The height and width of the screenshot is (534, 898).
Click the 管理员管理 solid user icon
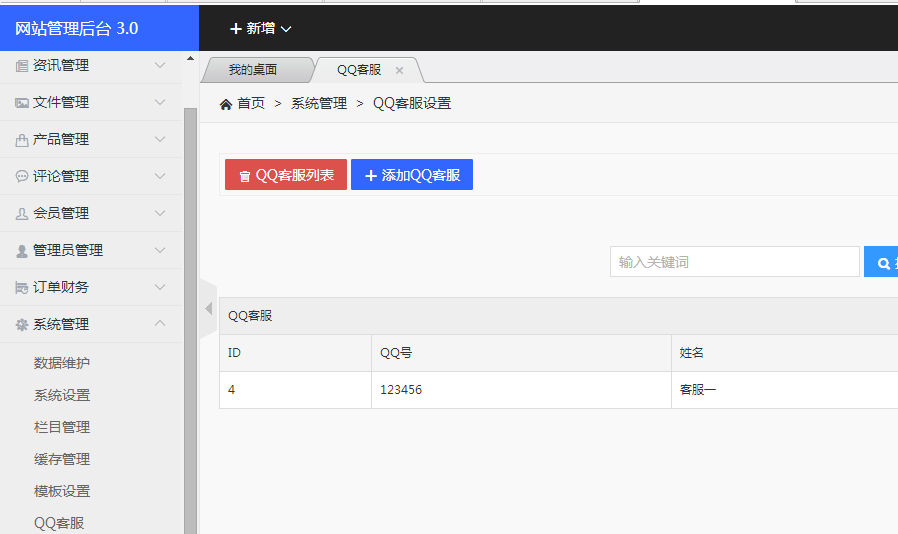(22, 251)
